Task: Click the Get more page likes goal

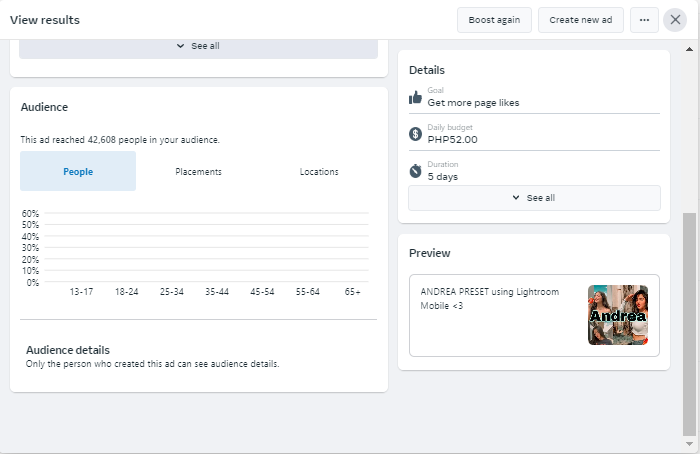Action: click(473, 102)
